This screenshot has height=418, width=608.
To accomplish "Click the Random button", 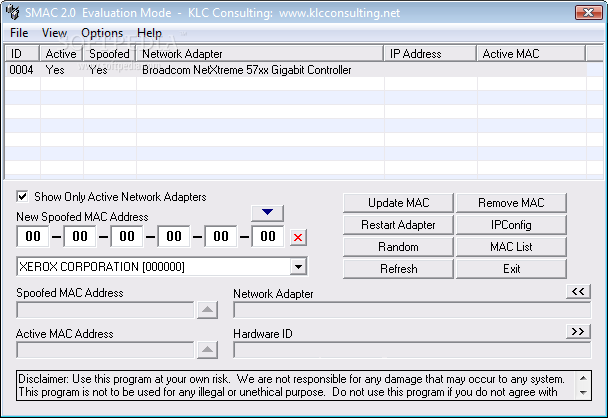I will [398, 247].
